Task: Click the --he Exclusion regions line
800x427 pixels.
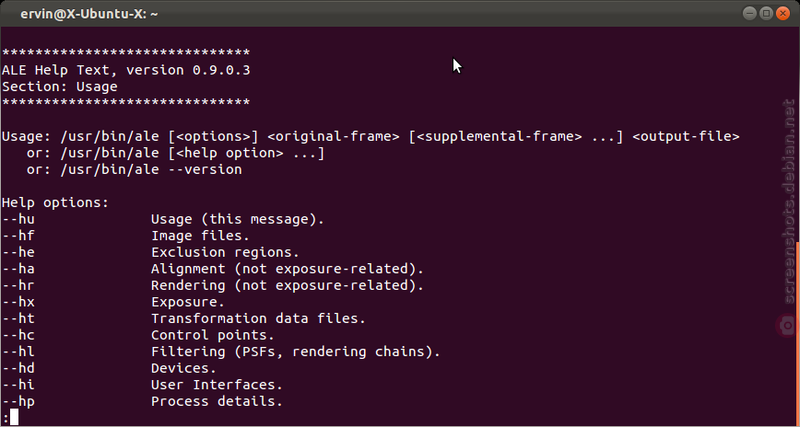Action: tap(151, 253)
